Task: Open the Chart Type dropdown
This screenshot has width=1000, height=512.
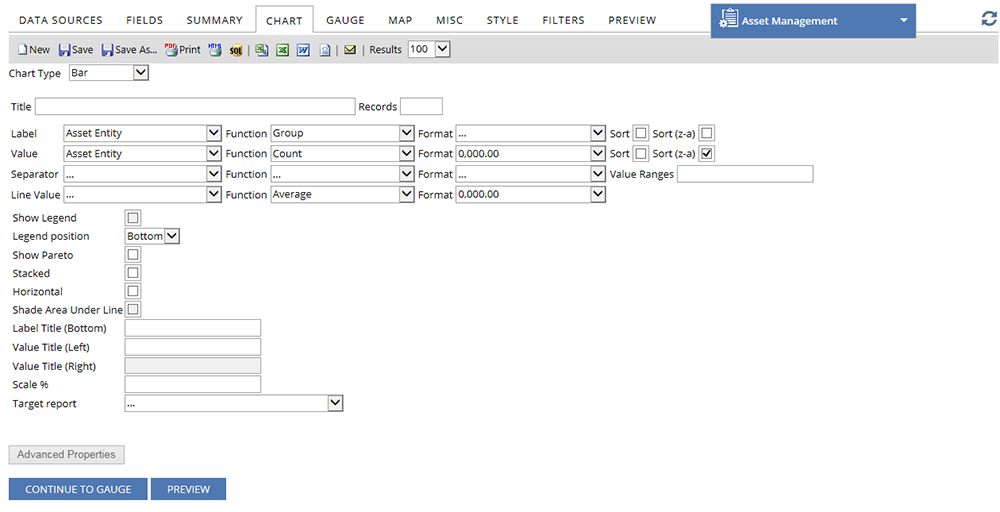Action: pos(108,73)
